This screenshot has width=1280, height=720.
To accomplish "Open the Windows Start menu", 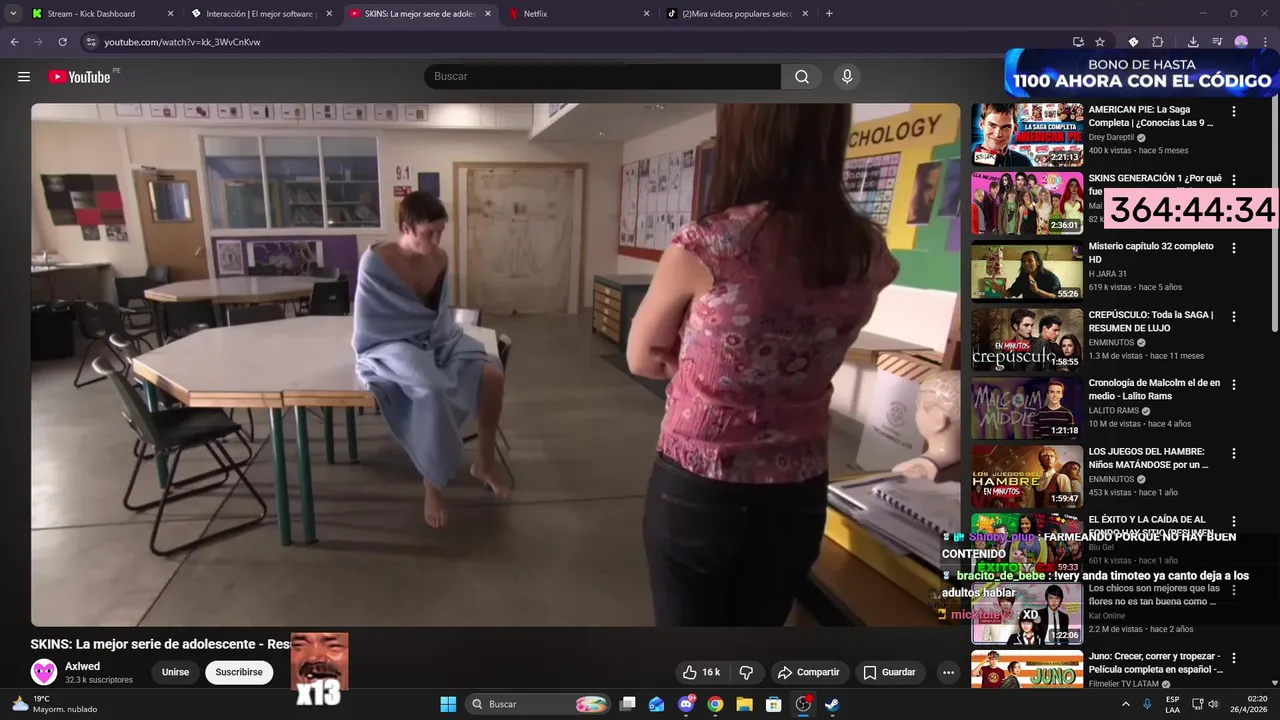I will 448,704.
